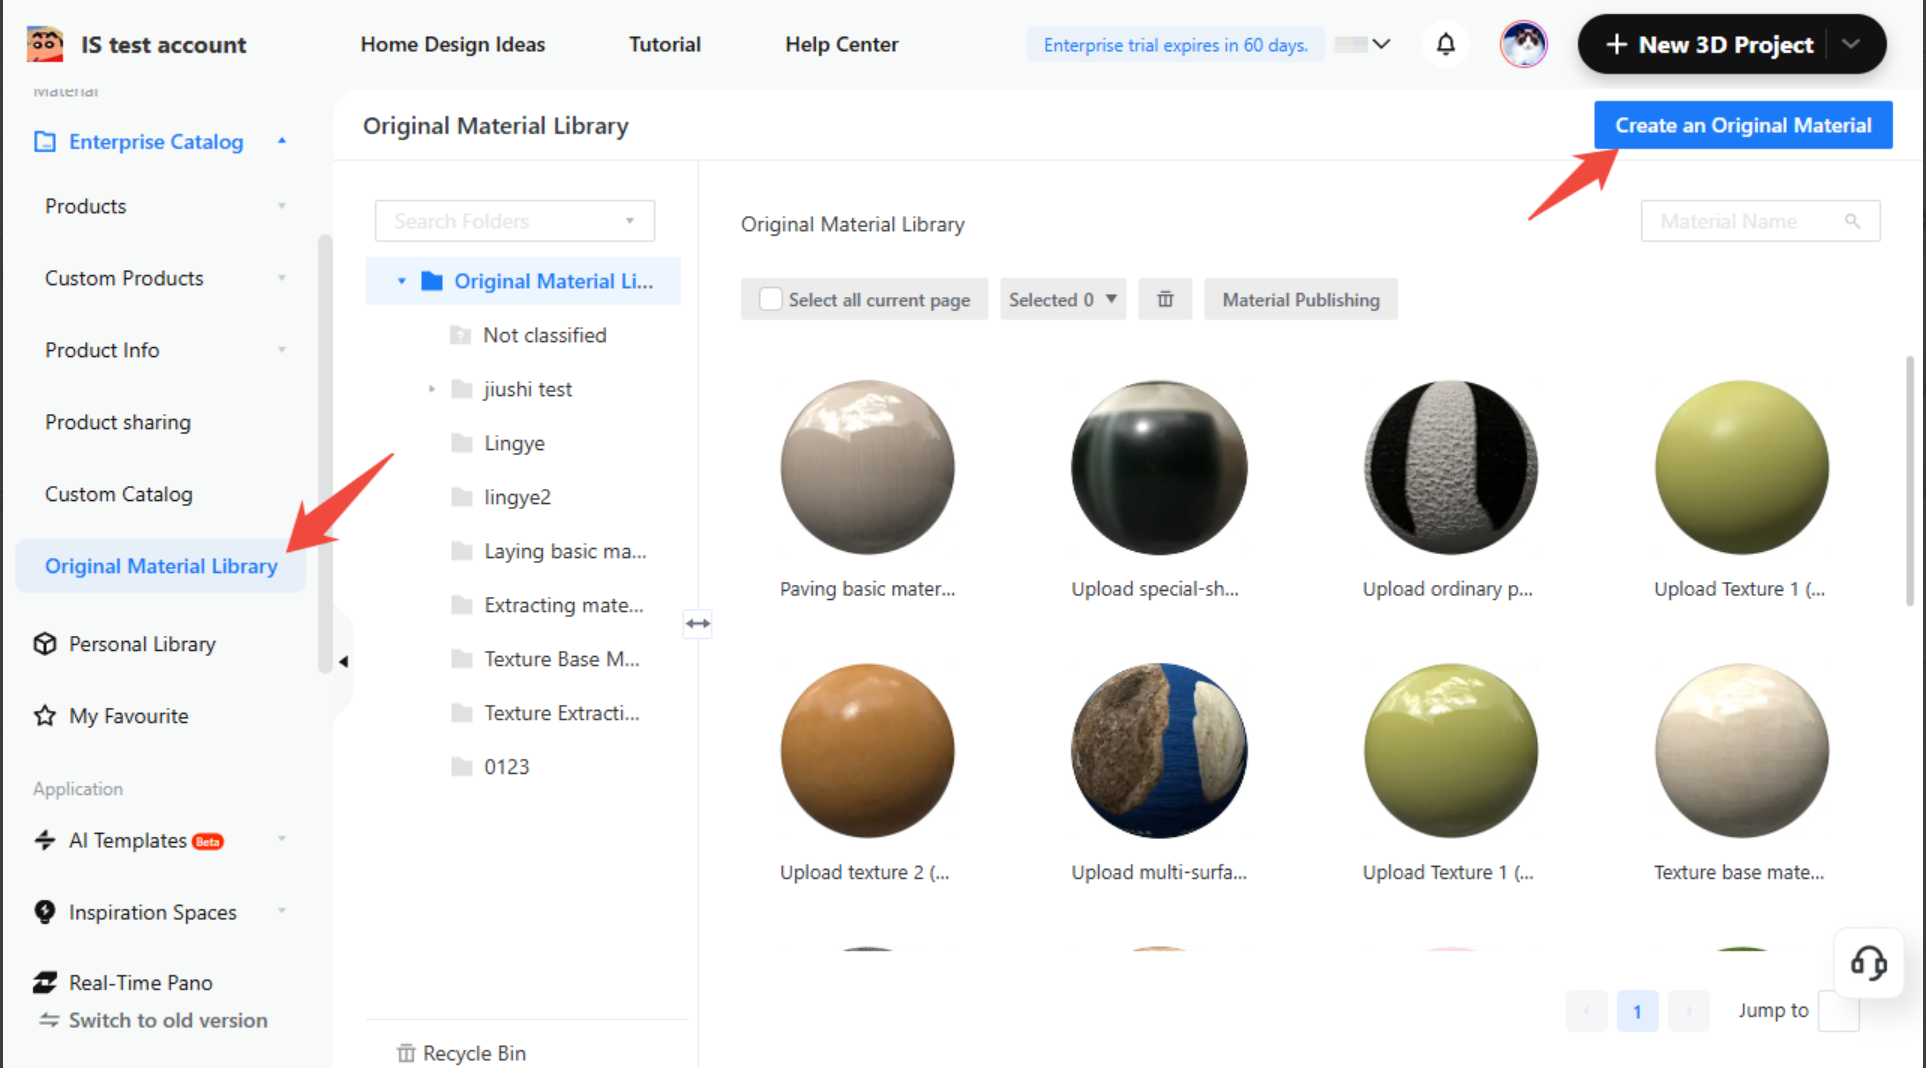Viewport: 1926px width, 1068px height.
Task: Check the Select all current page checkbox
Action: (770, 299)
